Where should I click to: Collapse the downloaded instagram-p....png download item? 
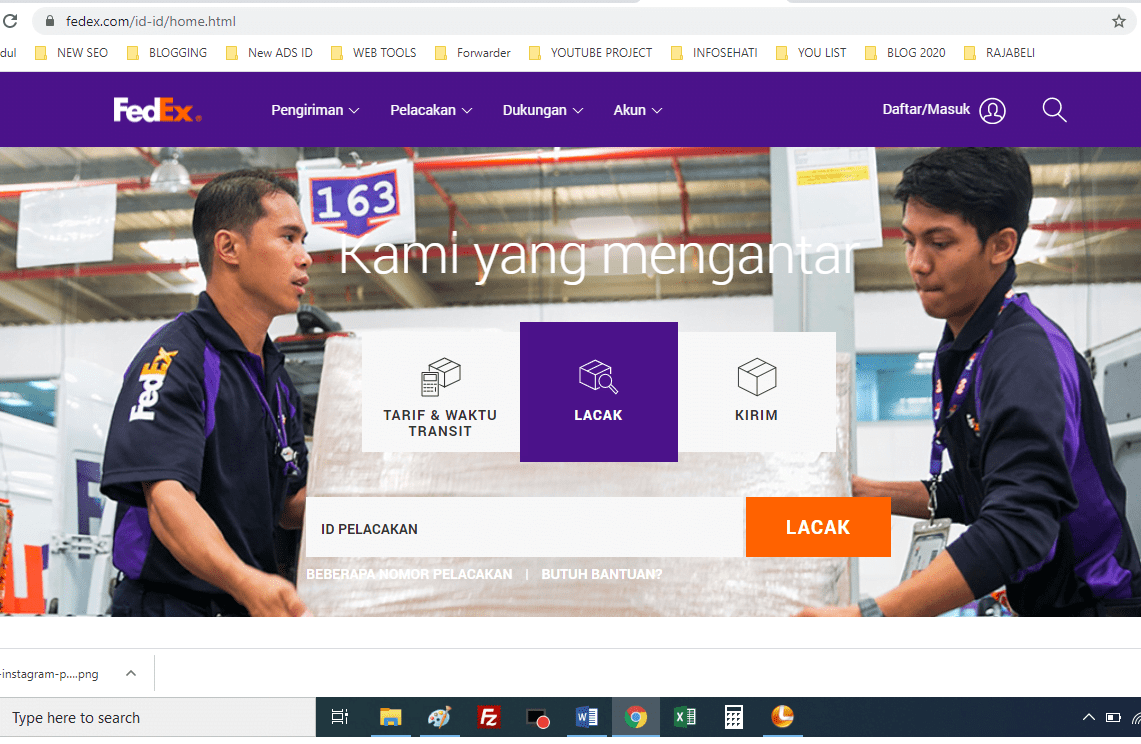tap(130, 673)
